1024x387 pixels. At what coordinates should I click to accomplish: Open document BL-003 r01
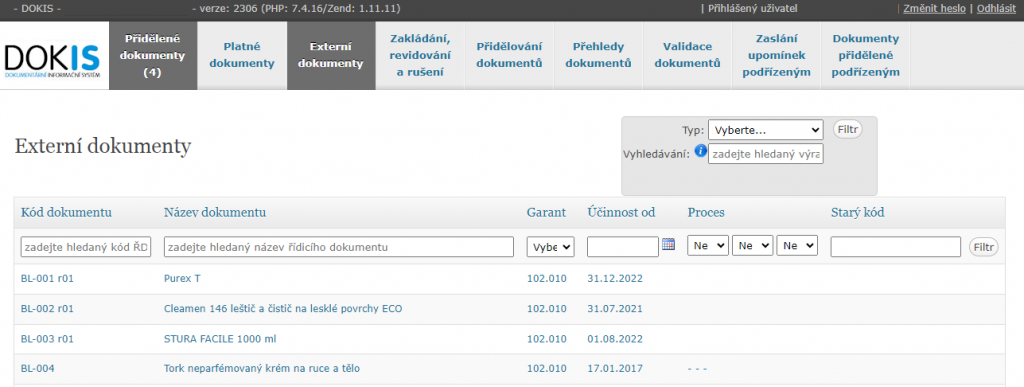coord(47,339)
